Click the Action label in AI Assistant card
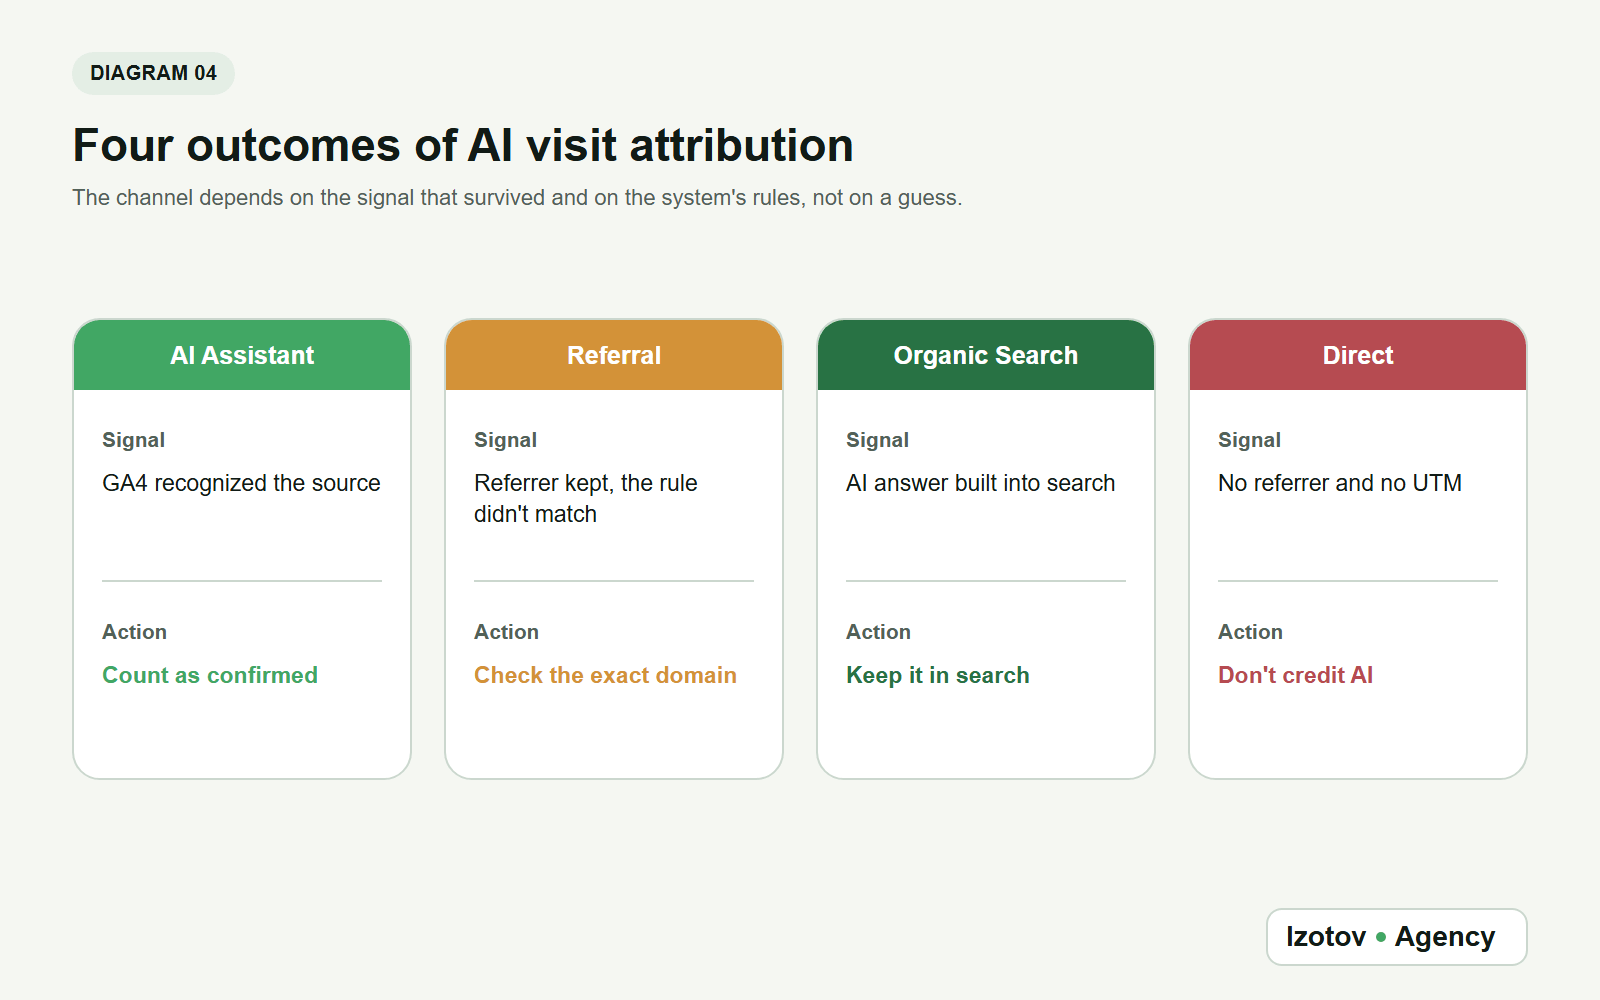 [x=134, y=632]
